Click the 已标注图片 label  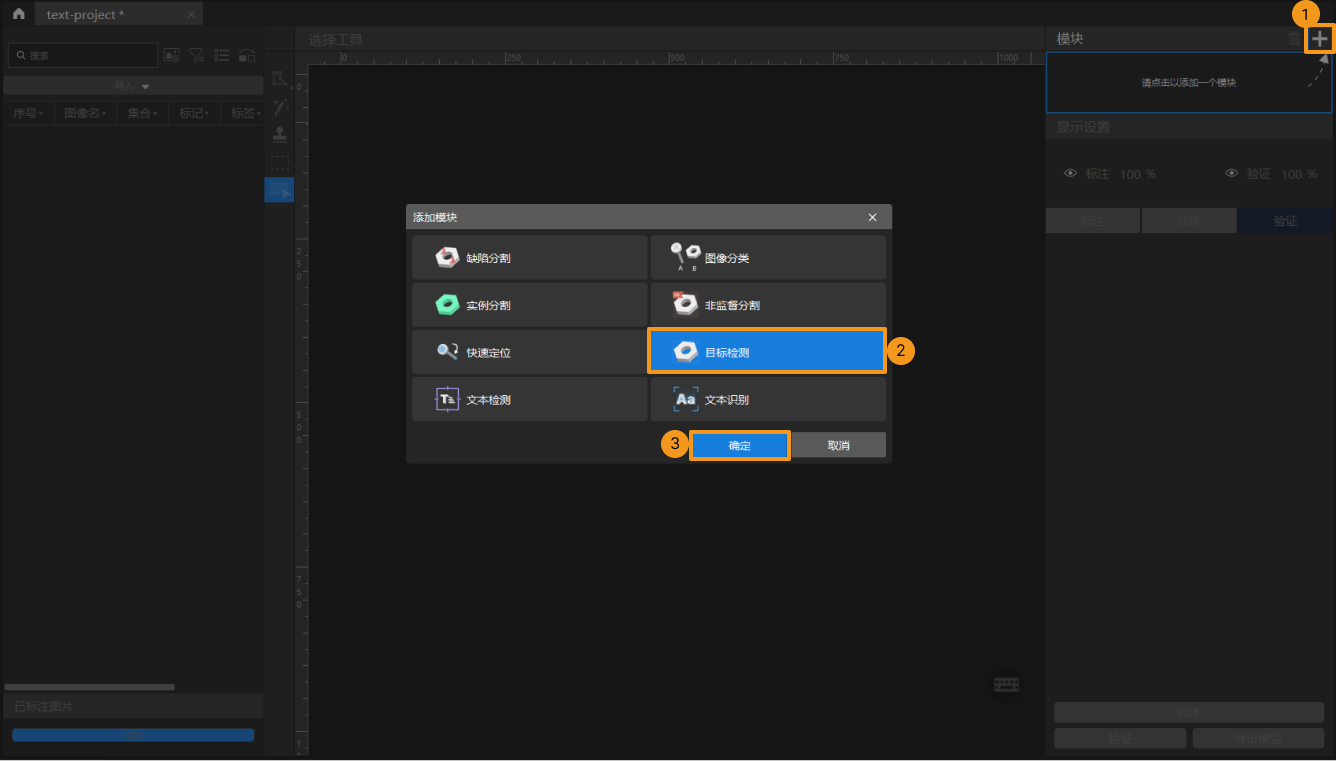[x=43, y=706]
